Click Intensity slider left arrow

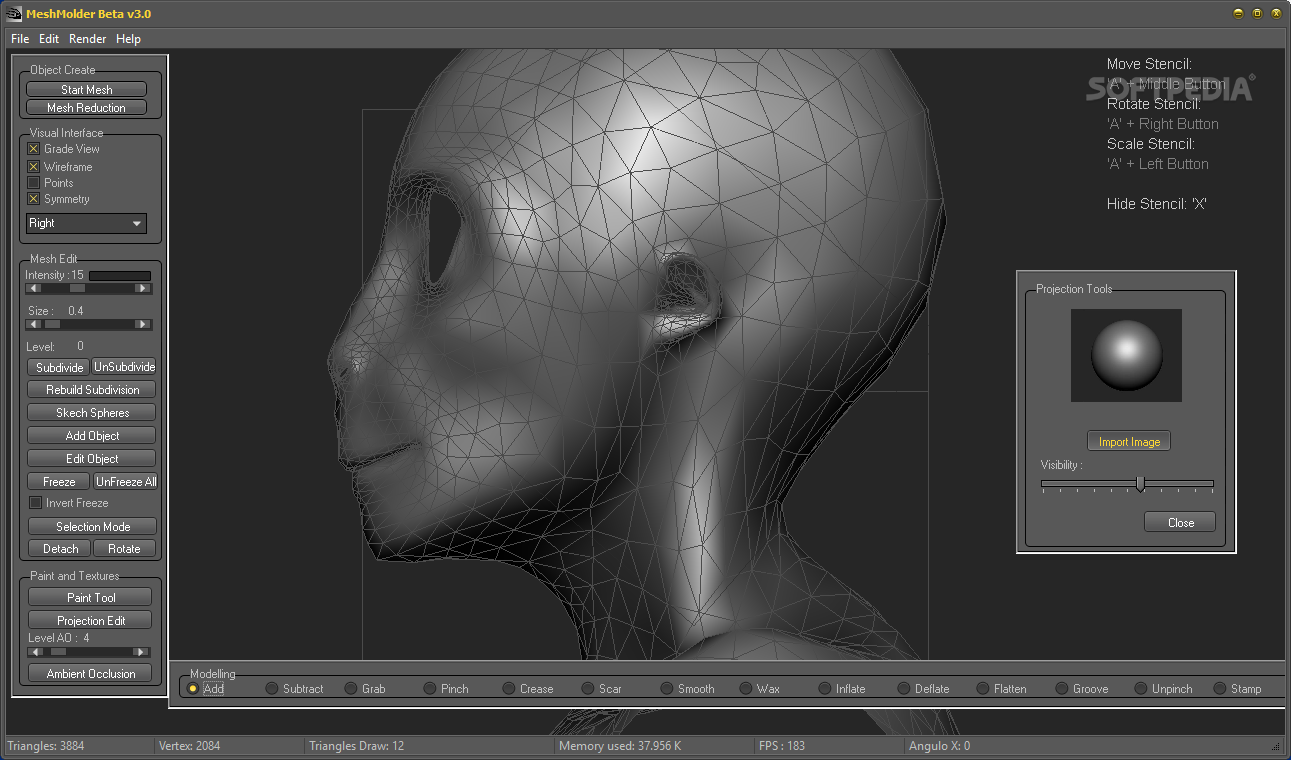pyautogui.click(x=33, y=288)
